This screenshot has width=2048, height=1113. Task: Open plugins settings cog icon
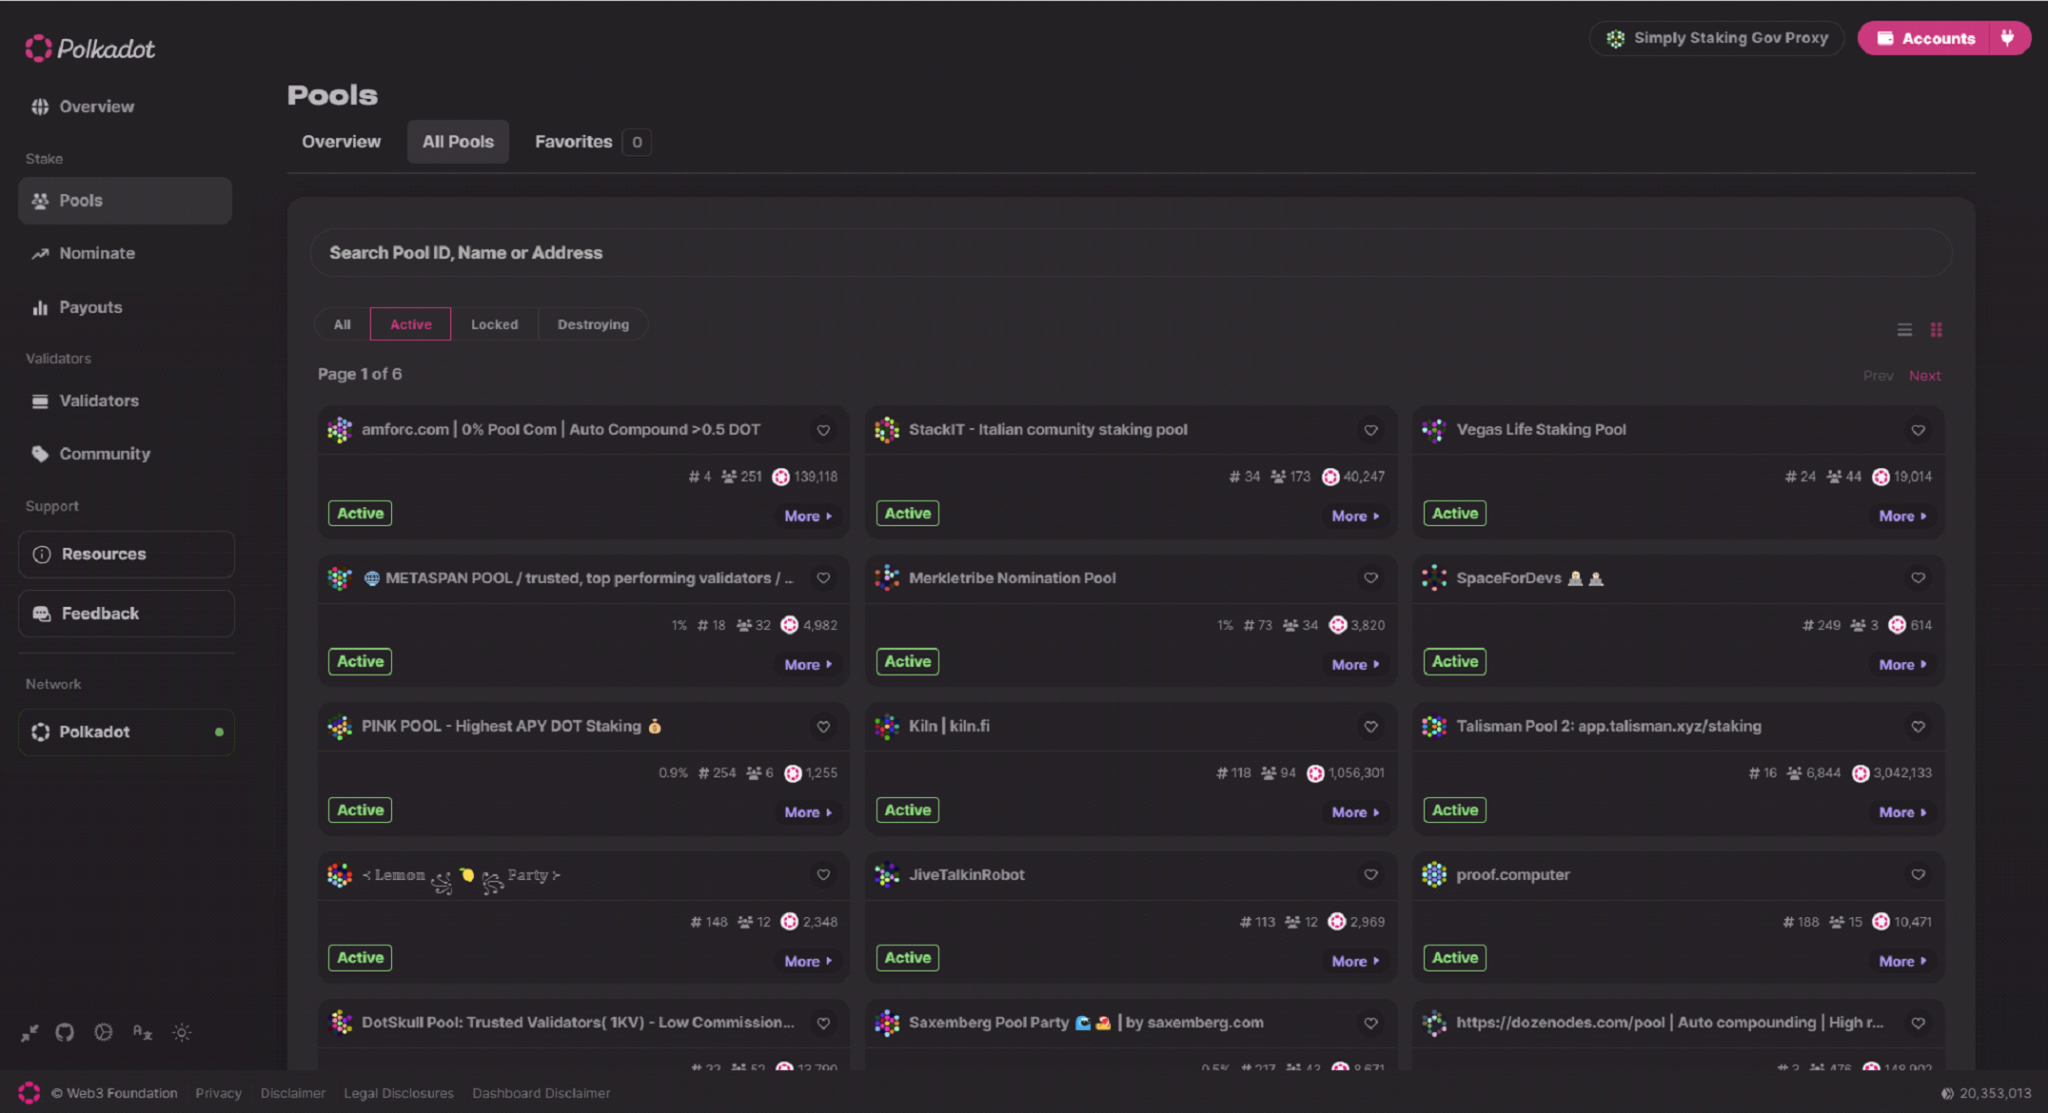[103, 1033]
